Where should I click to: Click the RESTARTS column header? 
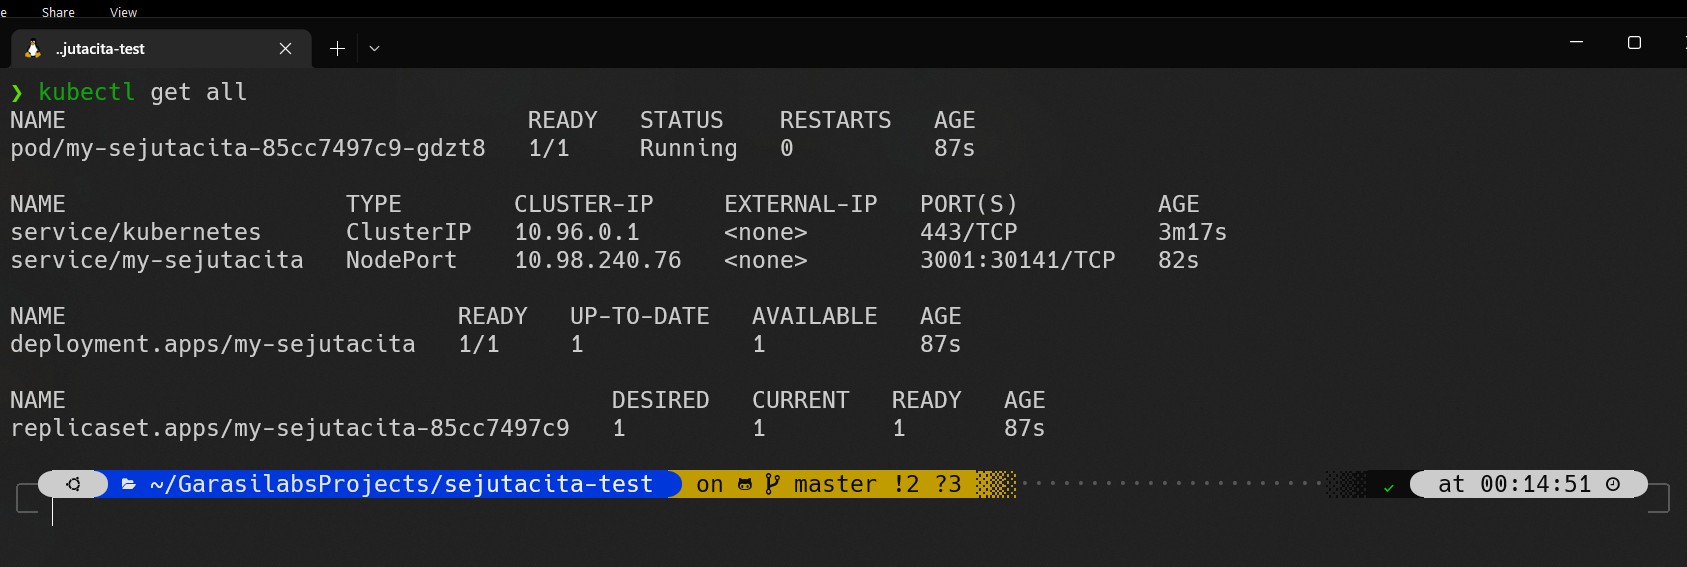coord(835,120)
